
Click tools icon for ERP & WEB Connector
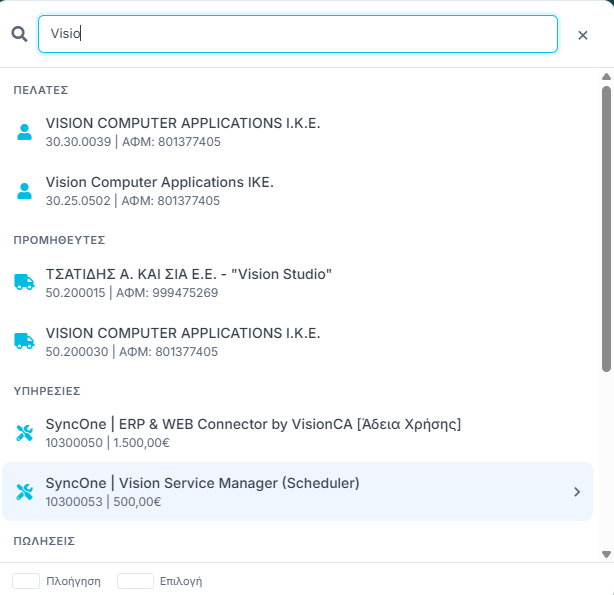24,433
